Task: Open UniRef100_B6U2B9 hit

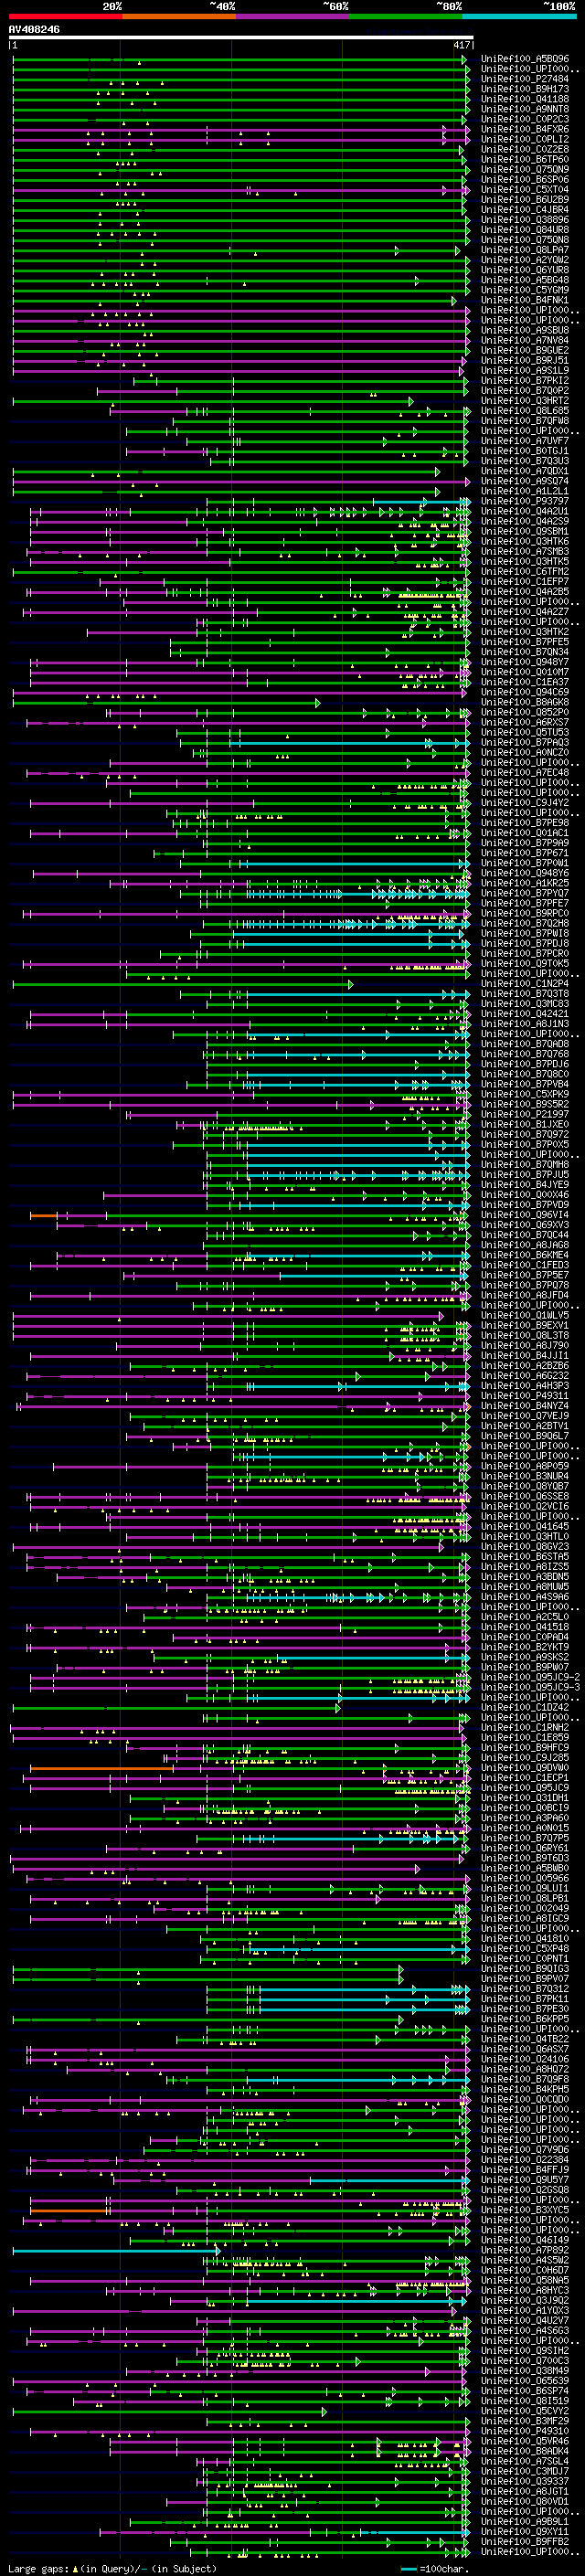Action: [525, 200]
